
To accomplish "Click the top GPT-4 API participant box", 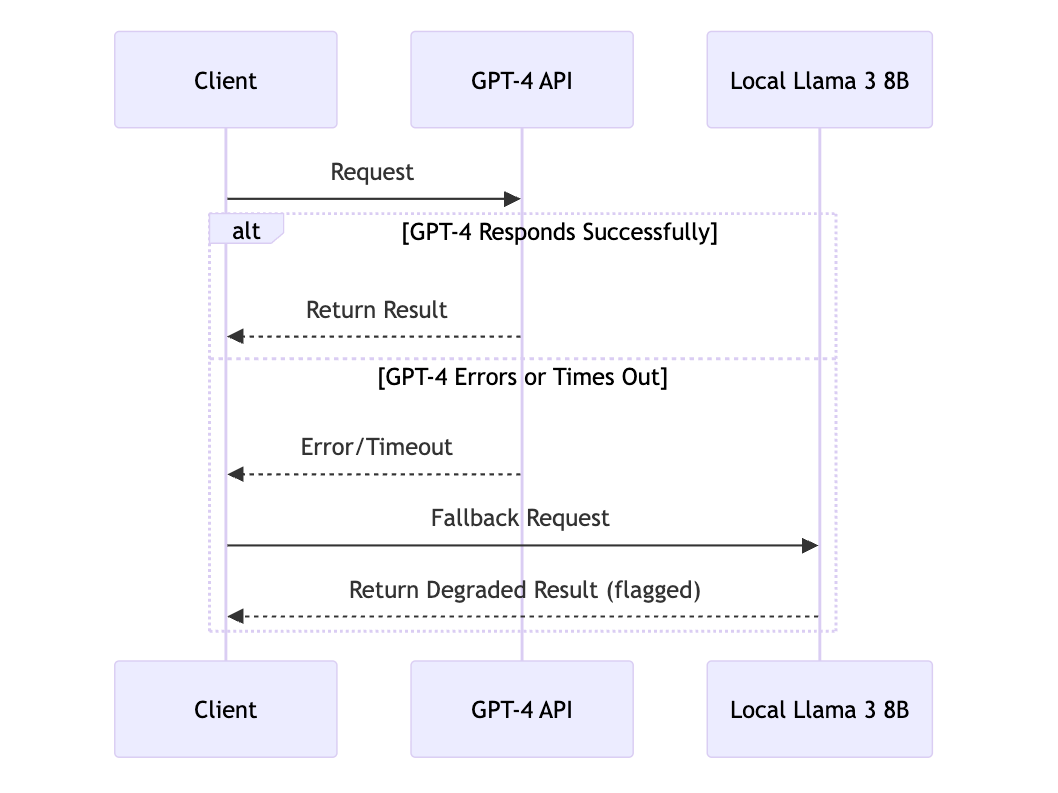I will pyautogui.click(x=522, y=80).
